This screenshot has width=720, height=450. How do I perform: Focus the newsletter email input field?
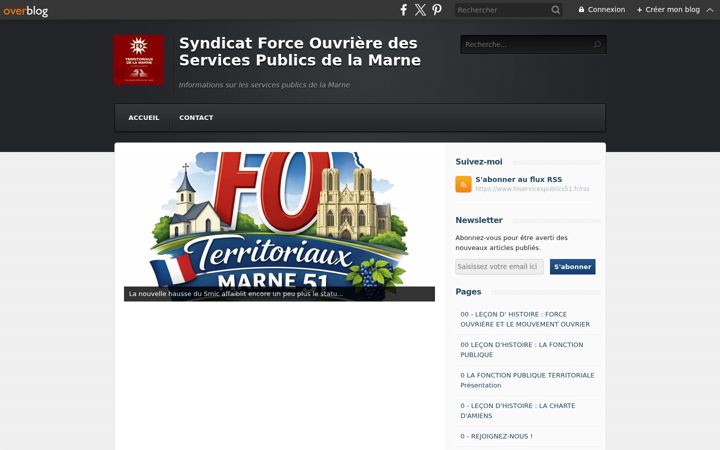[x=499, y=267]
